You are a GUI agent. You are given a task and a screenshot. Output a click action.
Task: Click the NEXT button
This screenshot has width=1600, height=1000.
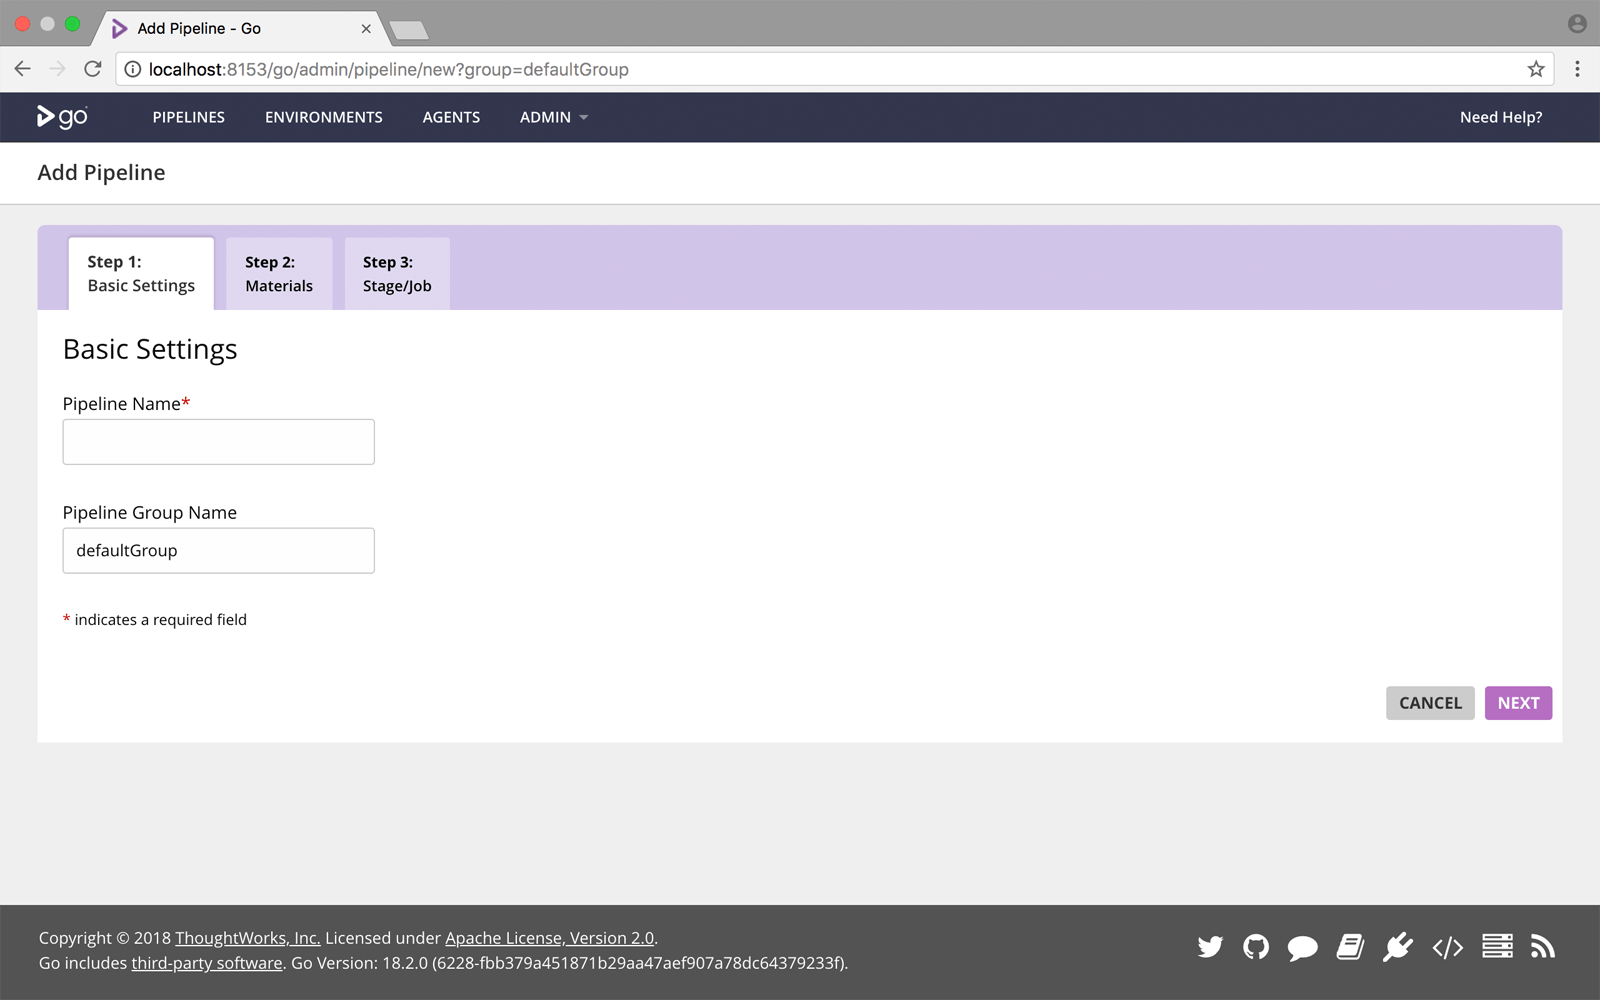click(x=1518, y=703)
